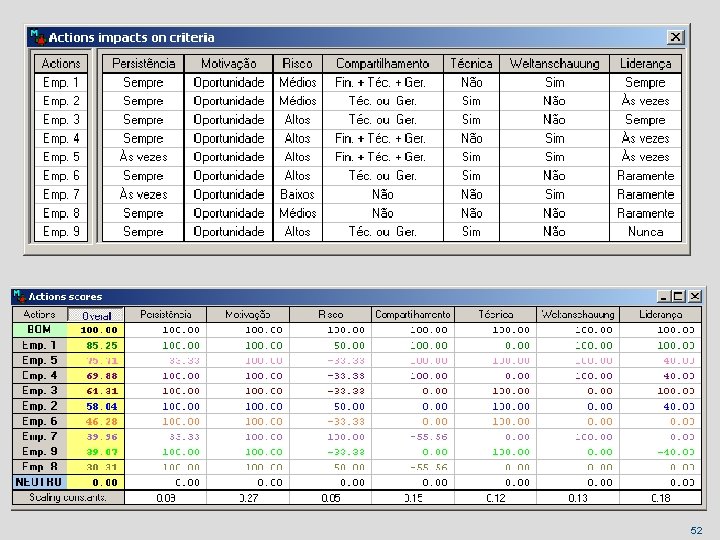Select Emp. 5 in the Actions list

[61, 157]
